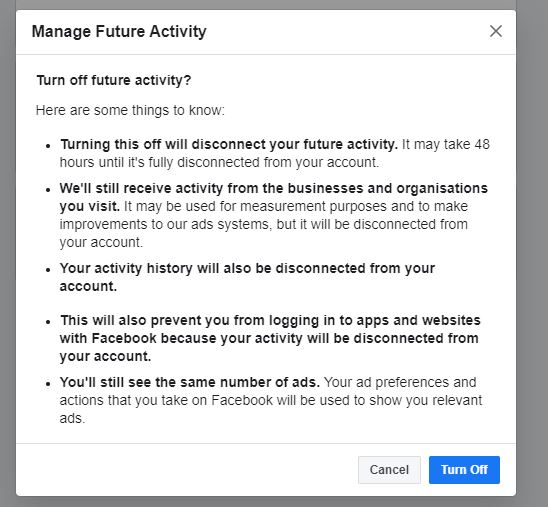Viewport: 548px width, 507px height.
Task: Click the dimmed background left of dialog
Action: coord(8,253)
